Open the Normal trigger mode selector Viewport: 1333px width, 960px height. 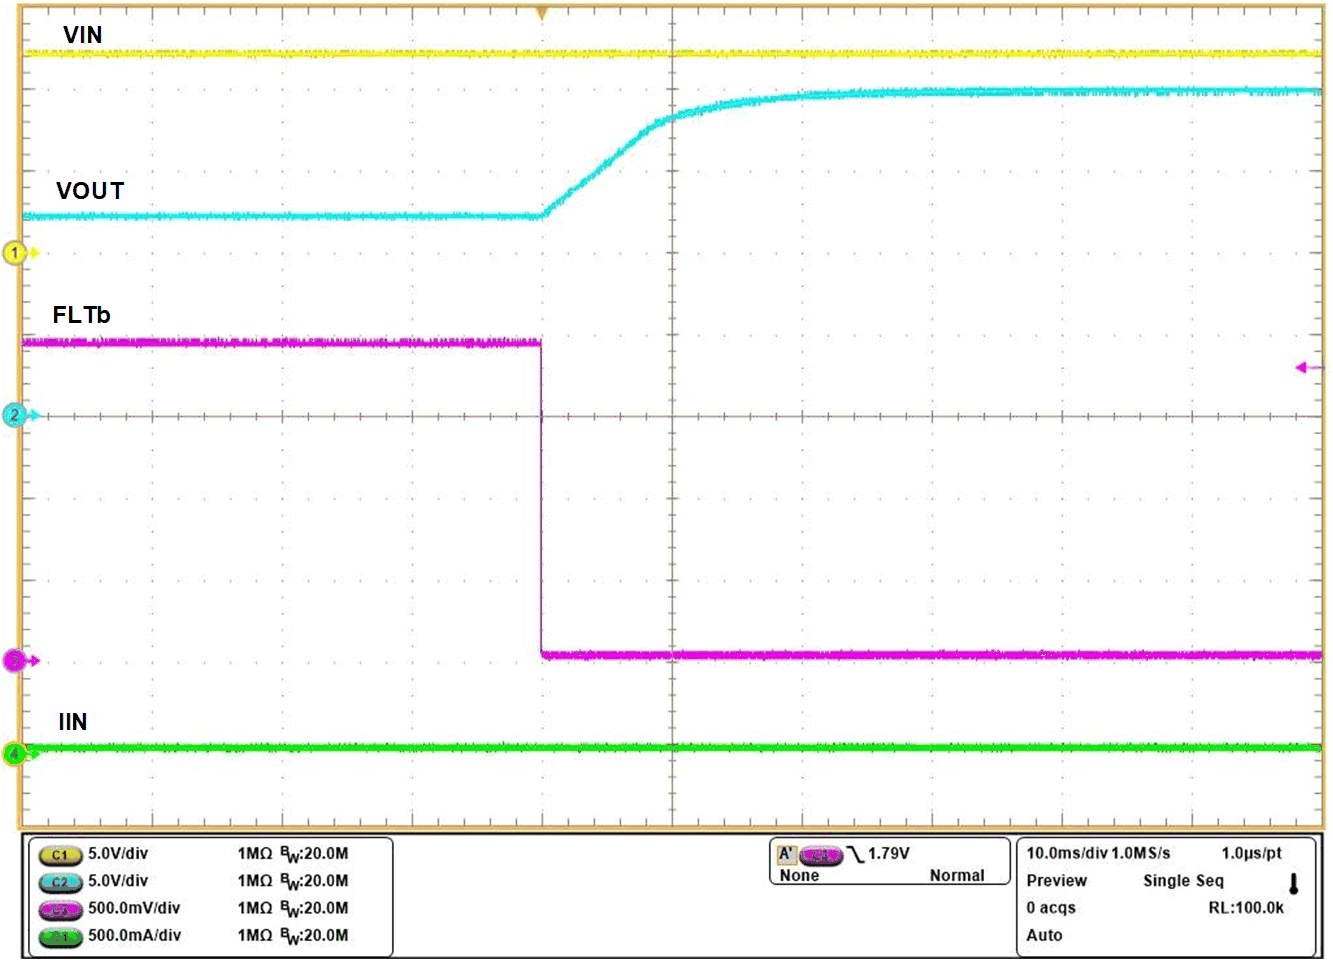click(x=957, y=875)
